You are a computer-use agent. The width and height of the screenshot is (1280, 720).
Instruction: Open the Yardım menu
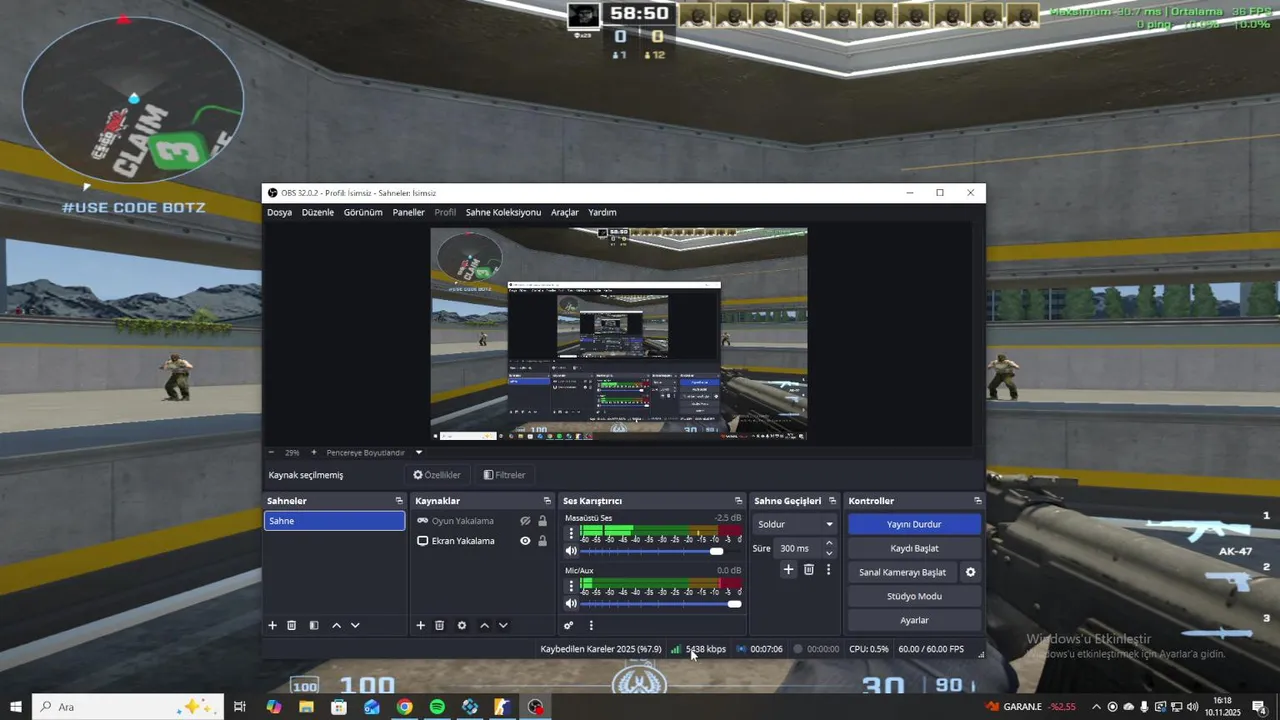pyautogui.click(x=602, y=212)
